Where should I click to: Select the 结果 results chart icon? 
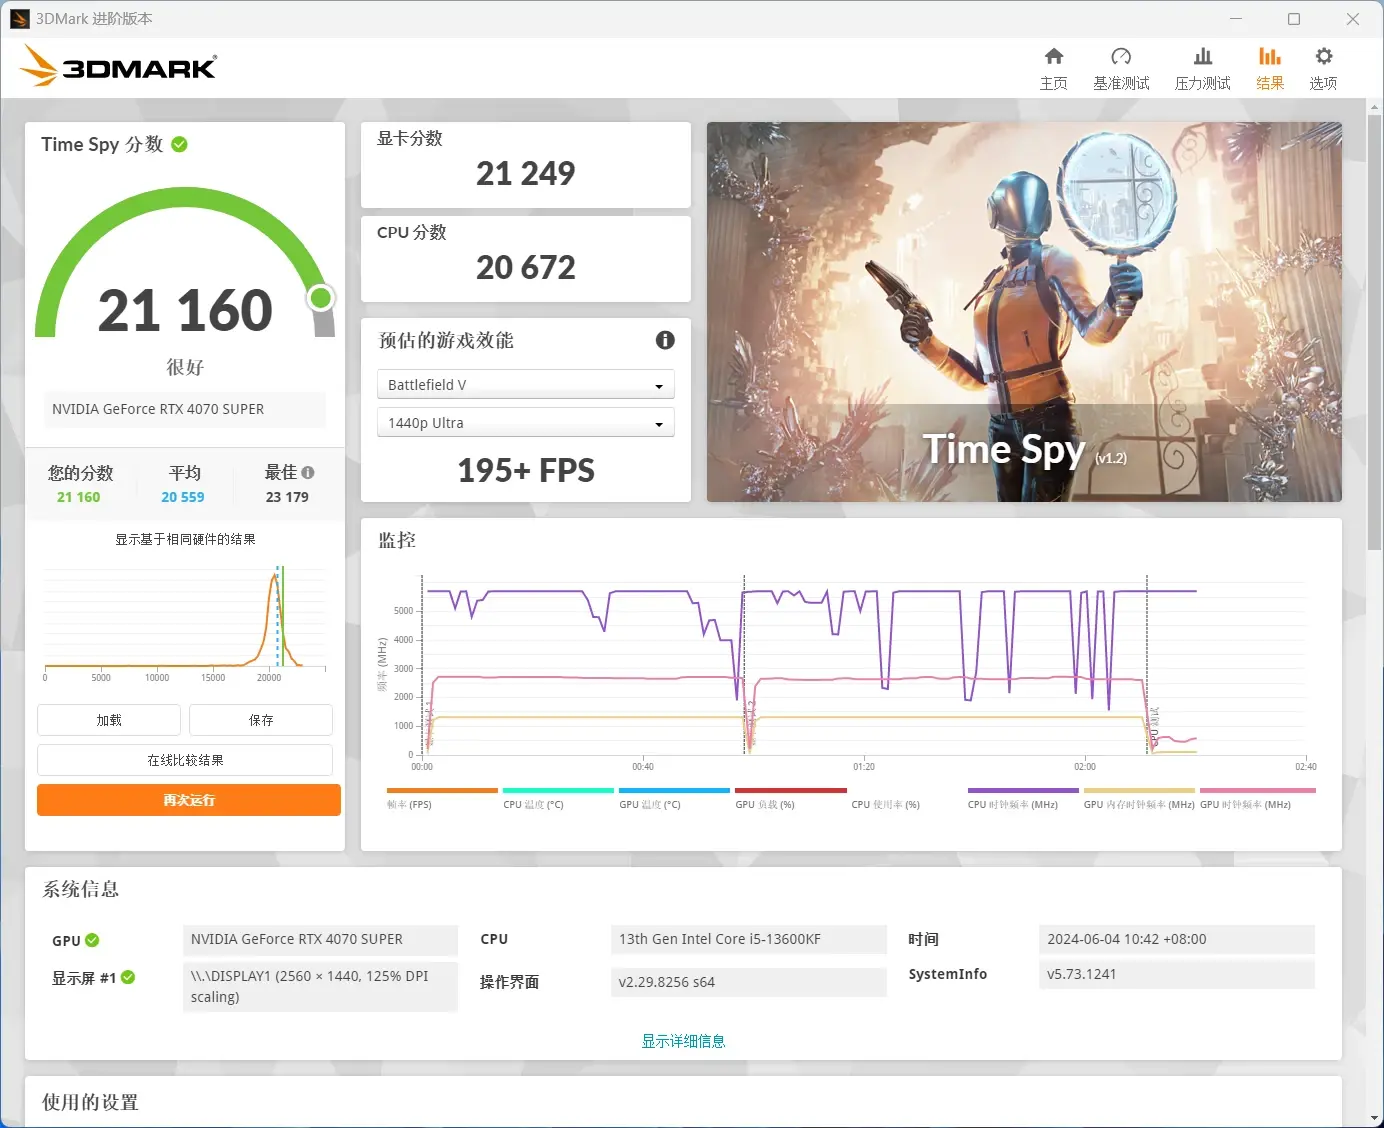(1270, 57)
